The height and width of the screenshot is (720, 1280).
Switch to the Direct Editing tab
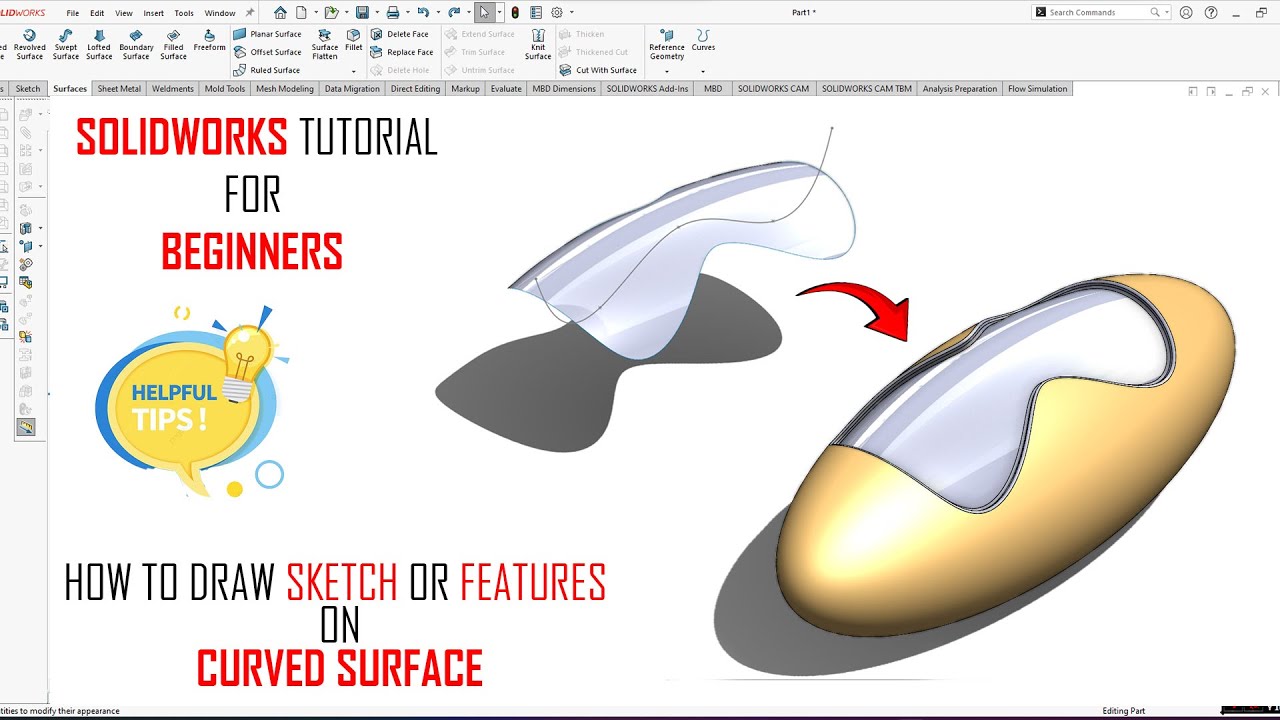coord(415,89)
